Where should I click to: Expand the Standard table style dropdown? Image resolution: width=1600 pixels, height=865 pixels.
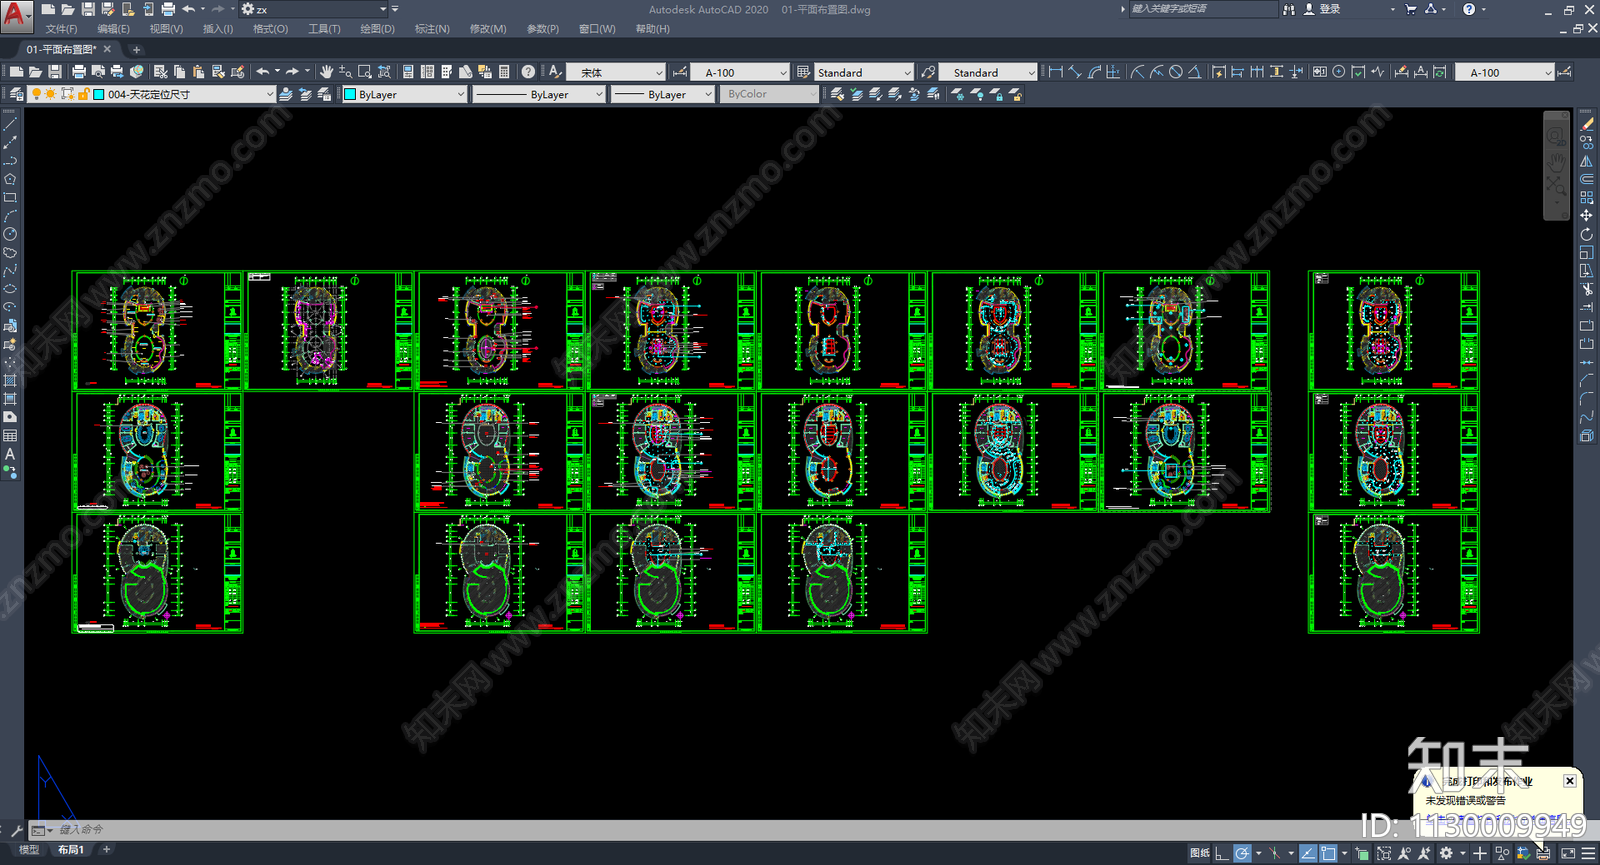[864, 73]
